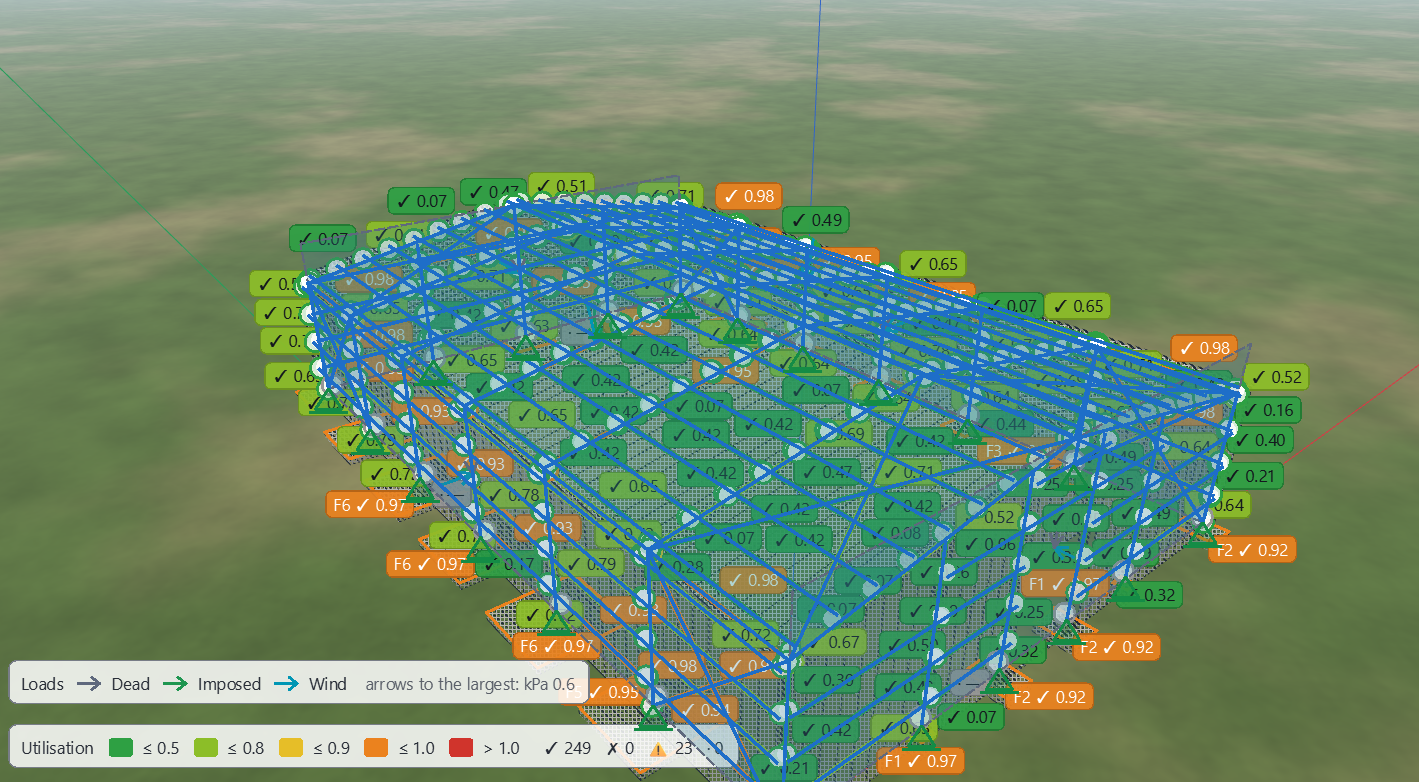Select the red > 1.0 utilisation swatch

461,748
